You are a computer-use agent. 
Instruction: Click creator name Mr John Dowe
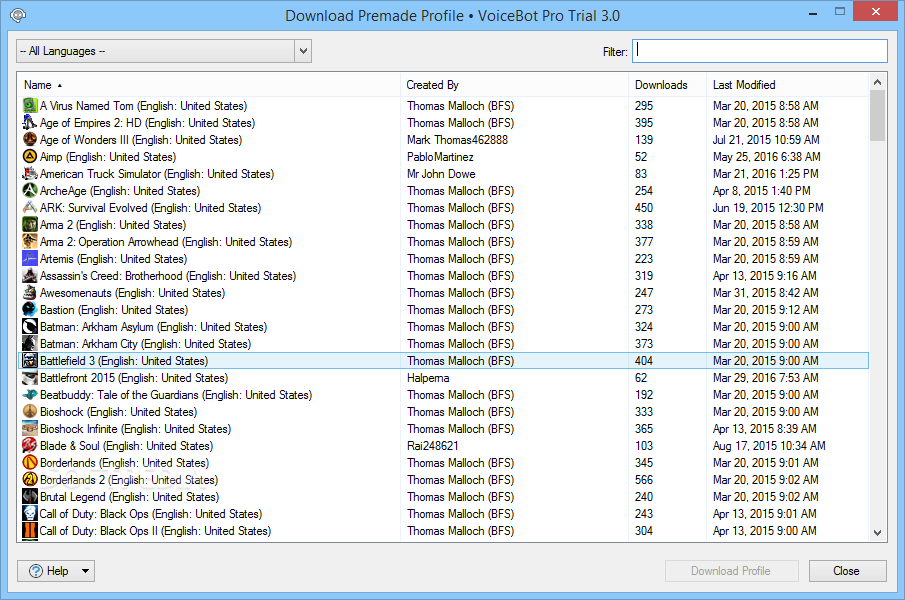[x=441, y=174]
